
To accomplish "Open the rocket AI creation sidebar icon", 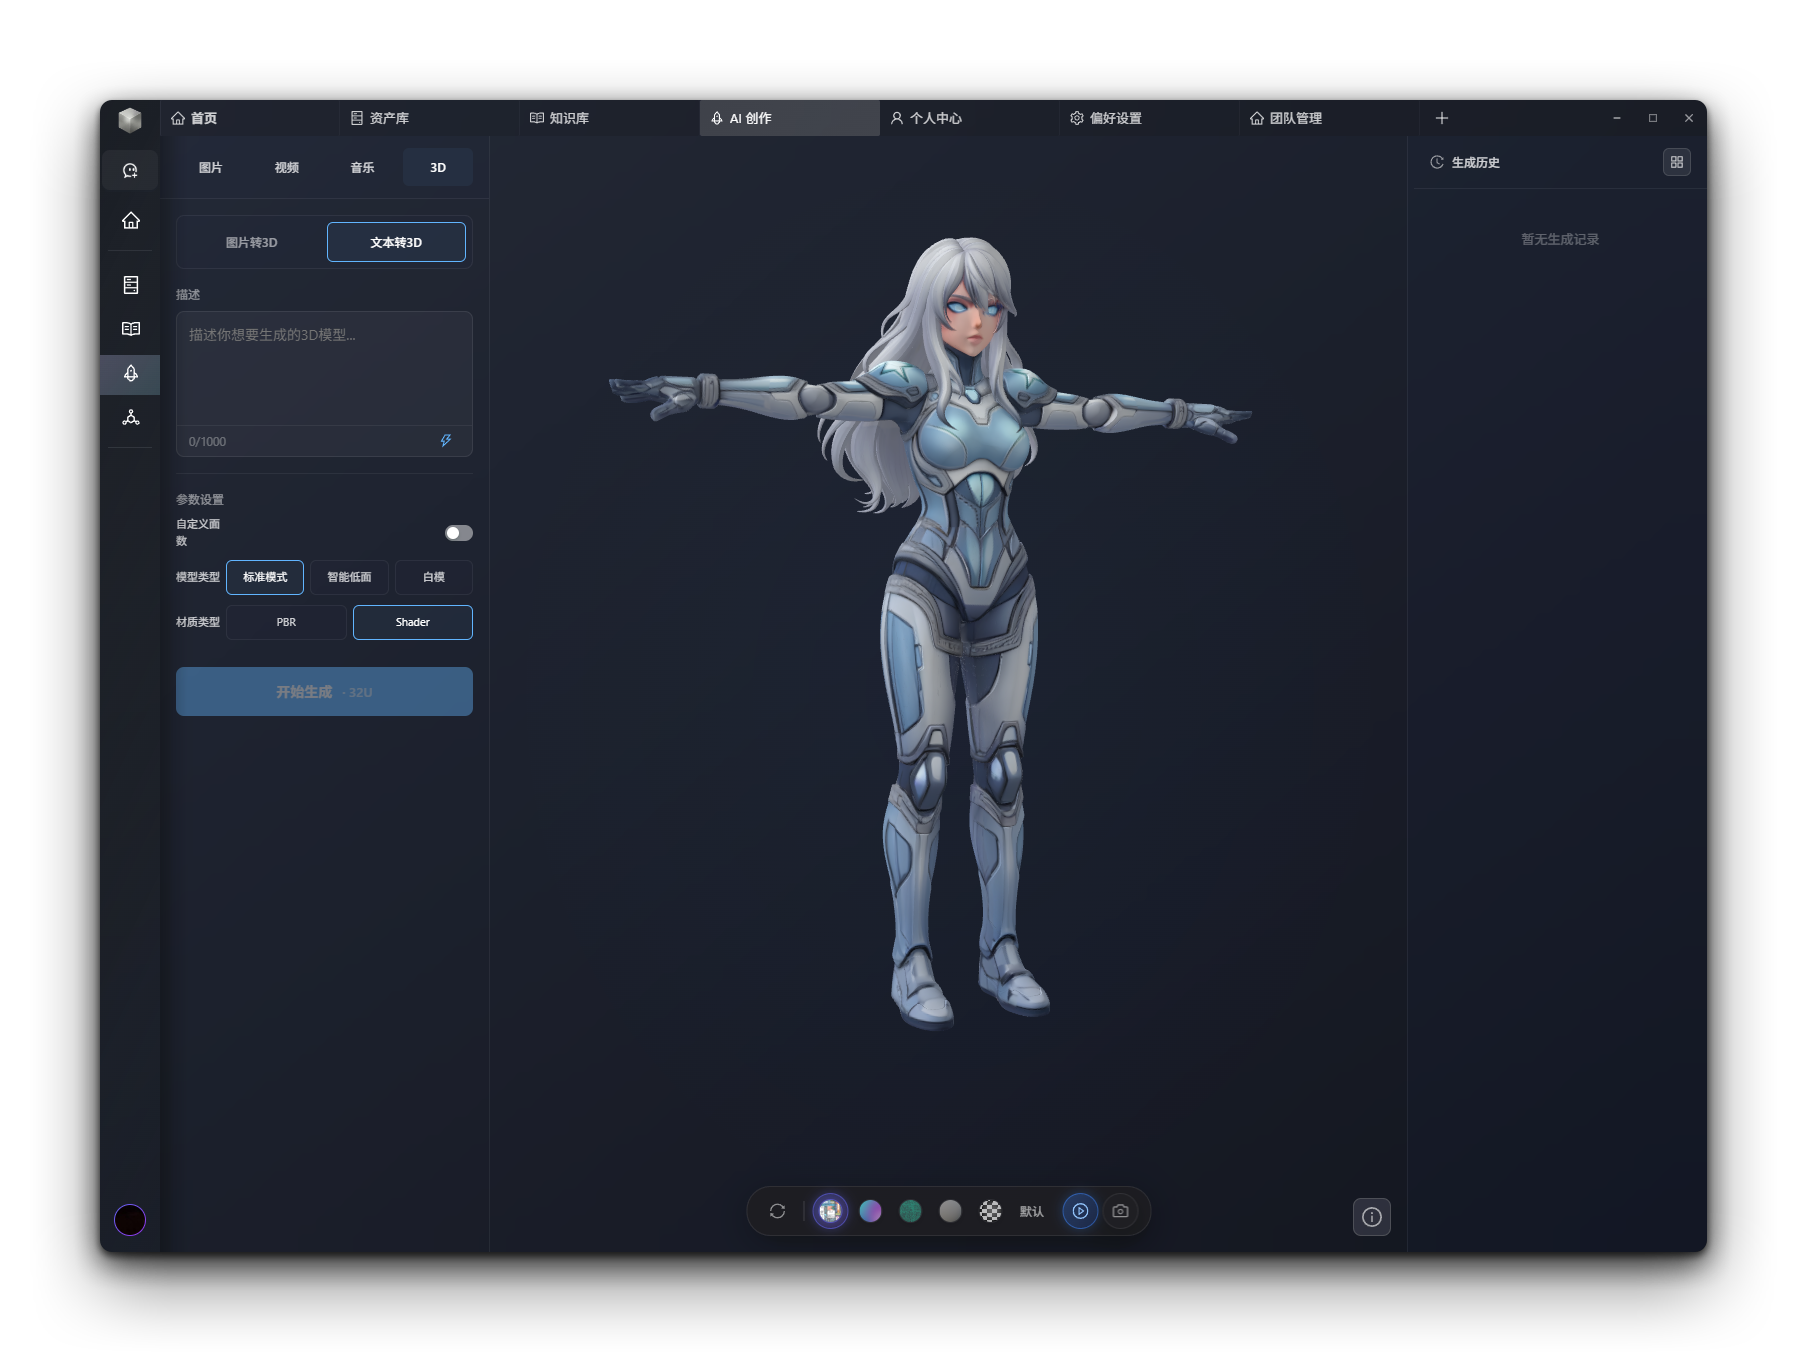I will [130, 374].
